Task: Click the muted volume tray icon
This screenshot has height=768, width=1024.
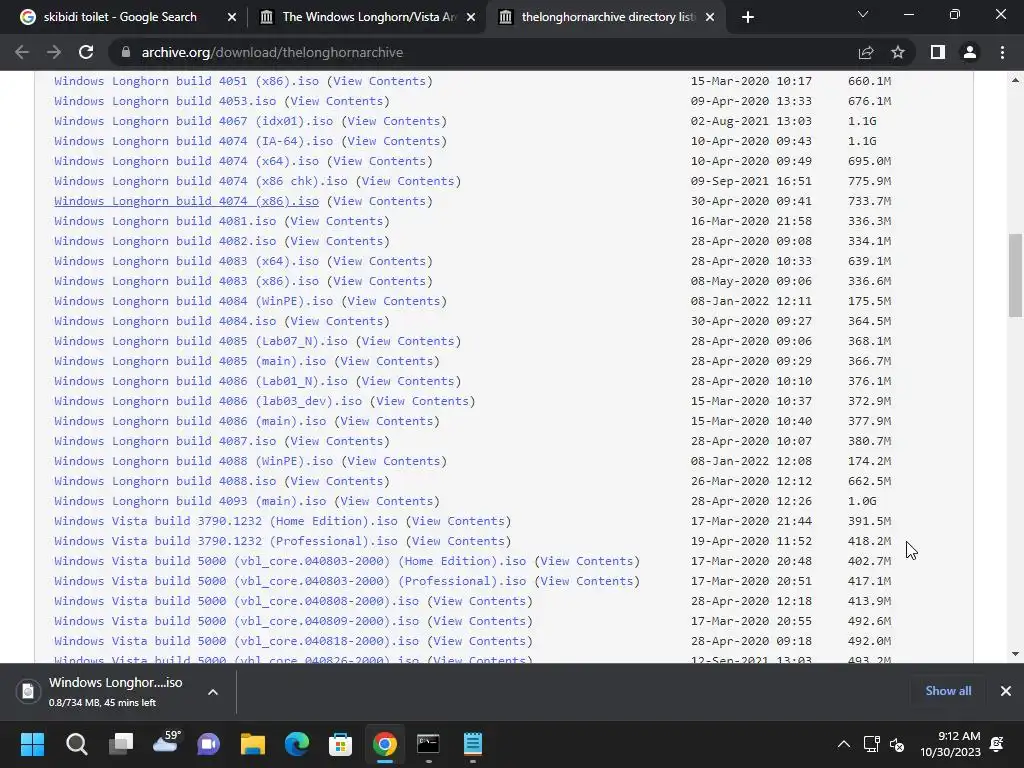Action: tap(897, 744)
